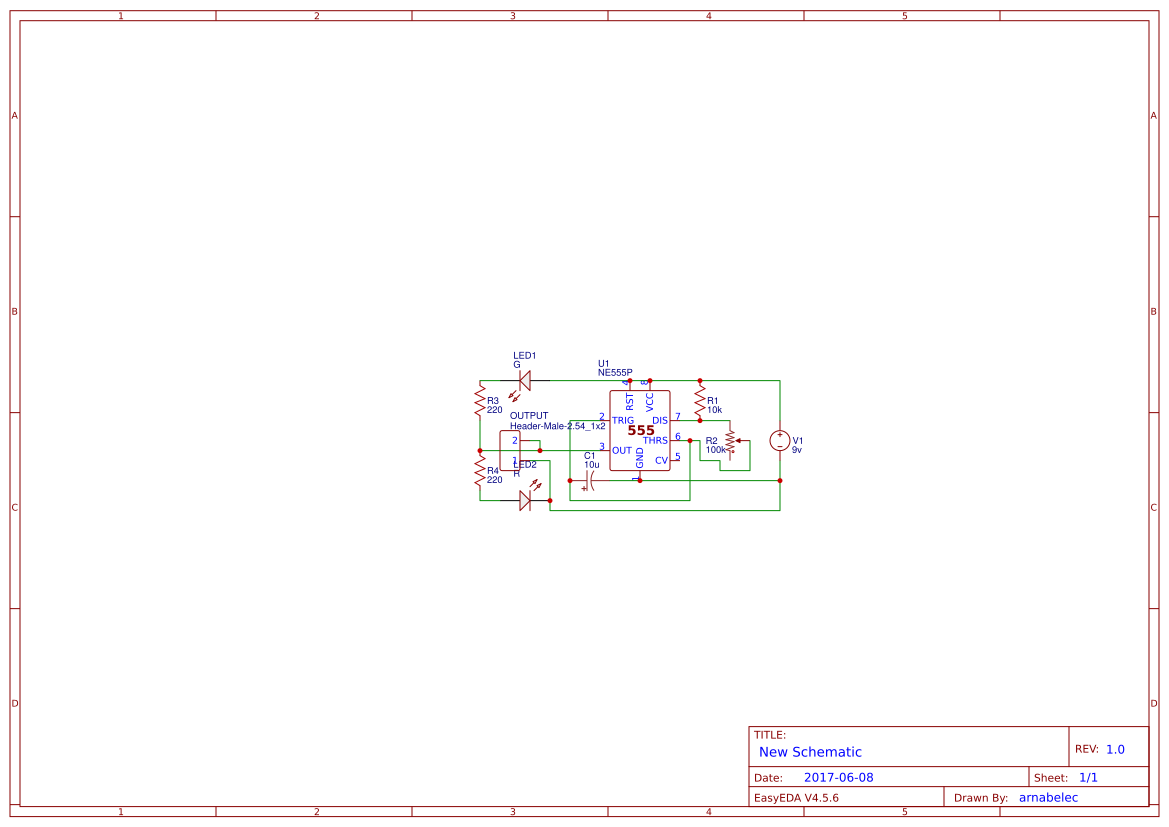The width and height of the screenshot is (1169, 827).
Task: Select the arnabelec drawn-by name
Action: (x=1047, y=797)
